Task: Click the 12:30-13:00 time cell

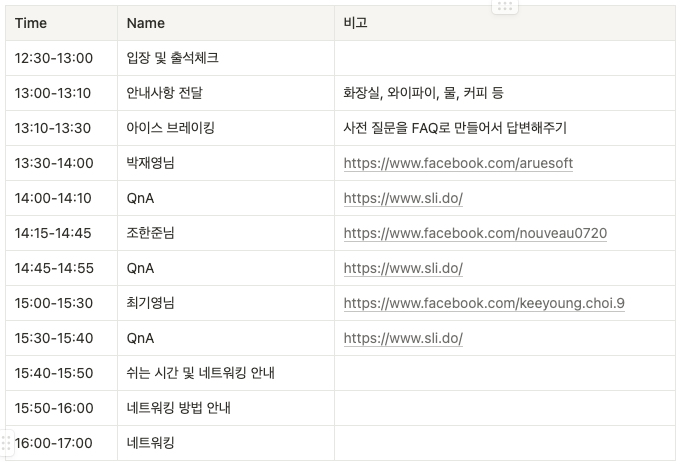Action: tap(61, 58)
